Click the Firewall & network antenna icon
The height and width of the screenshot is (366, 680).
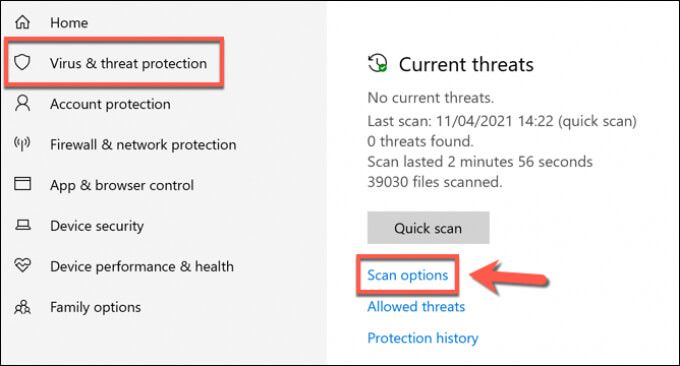click(22, 143)
